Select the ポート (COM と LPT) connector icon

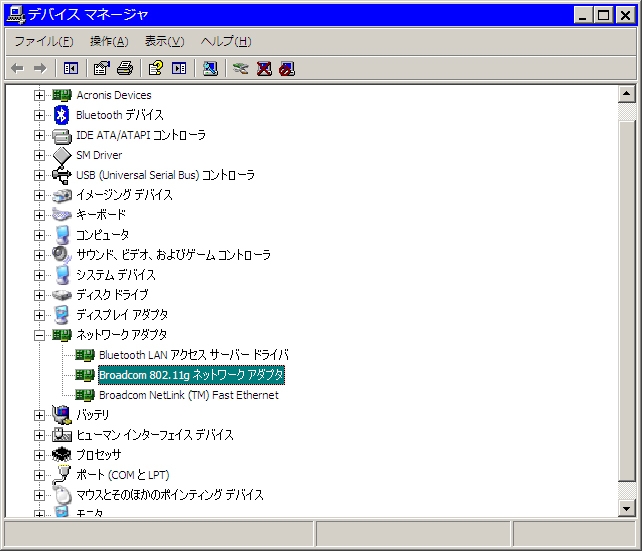62,475
